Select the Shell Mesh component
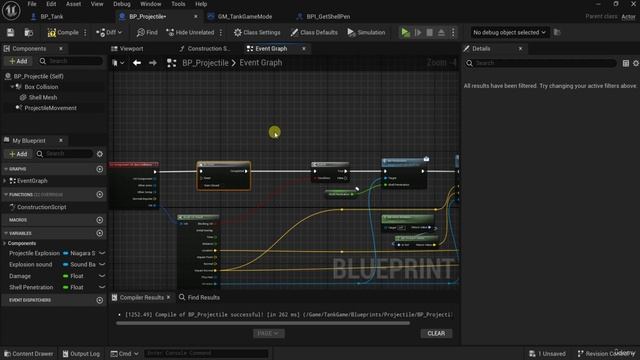Viewport: 640px width, 360px height. pos(43,98)
